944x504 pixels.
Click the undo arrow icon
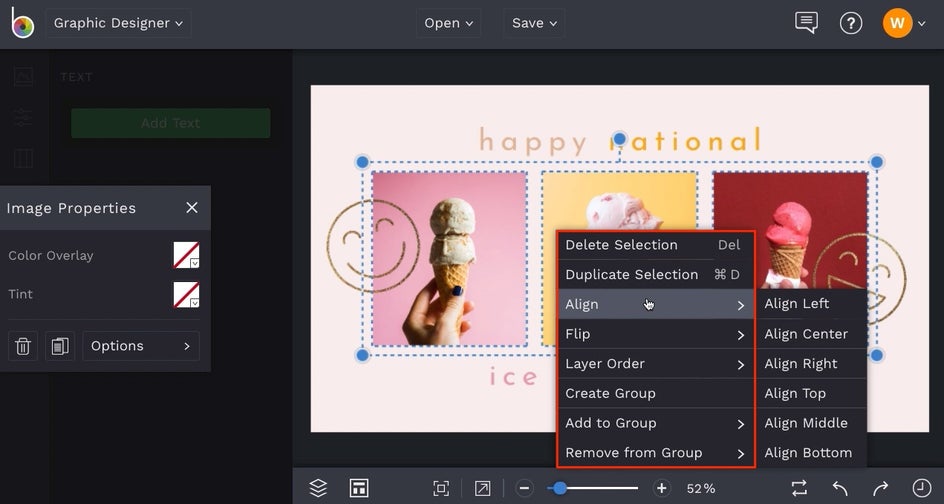coord(840,488)
